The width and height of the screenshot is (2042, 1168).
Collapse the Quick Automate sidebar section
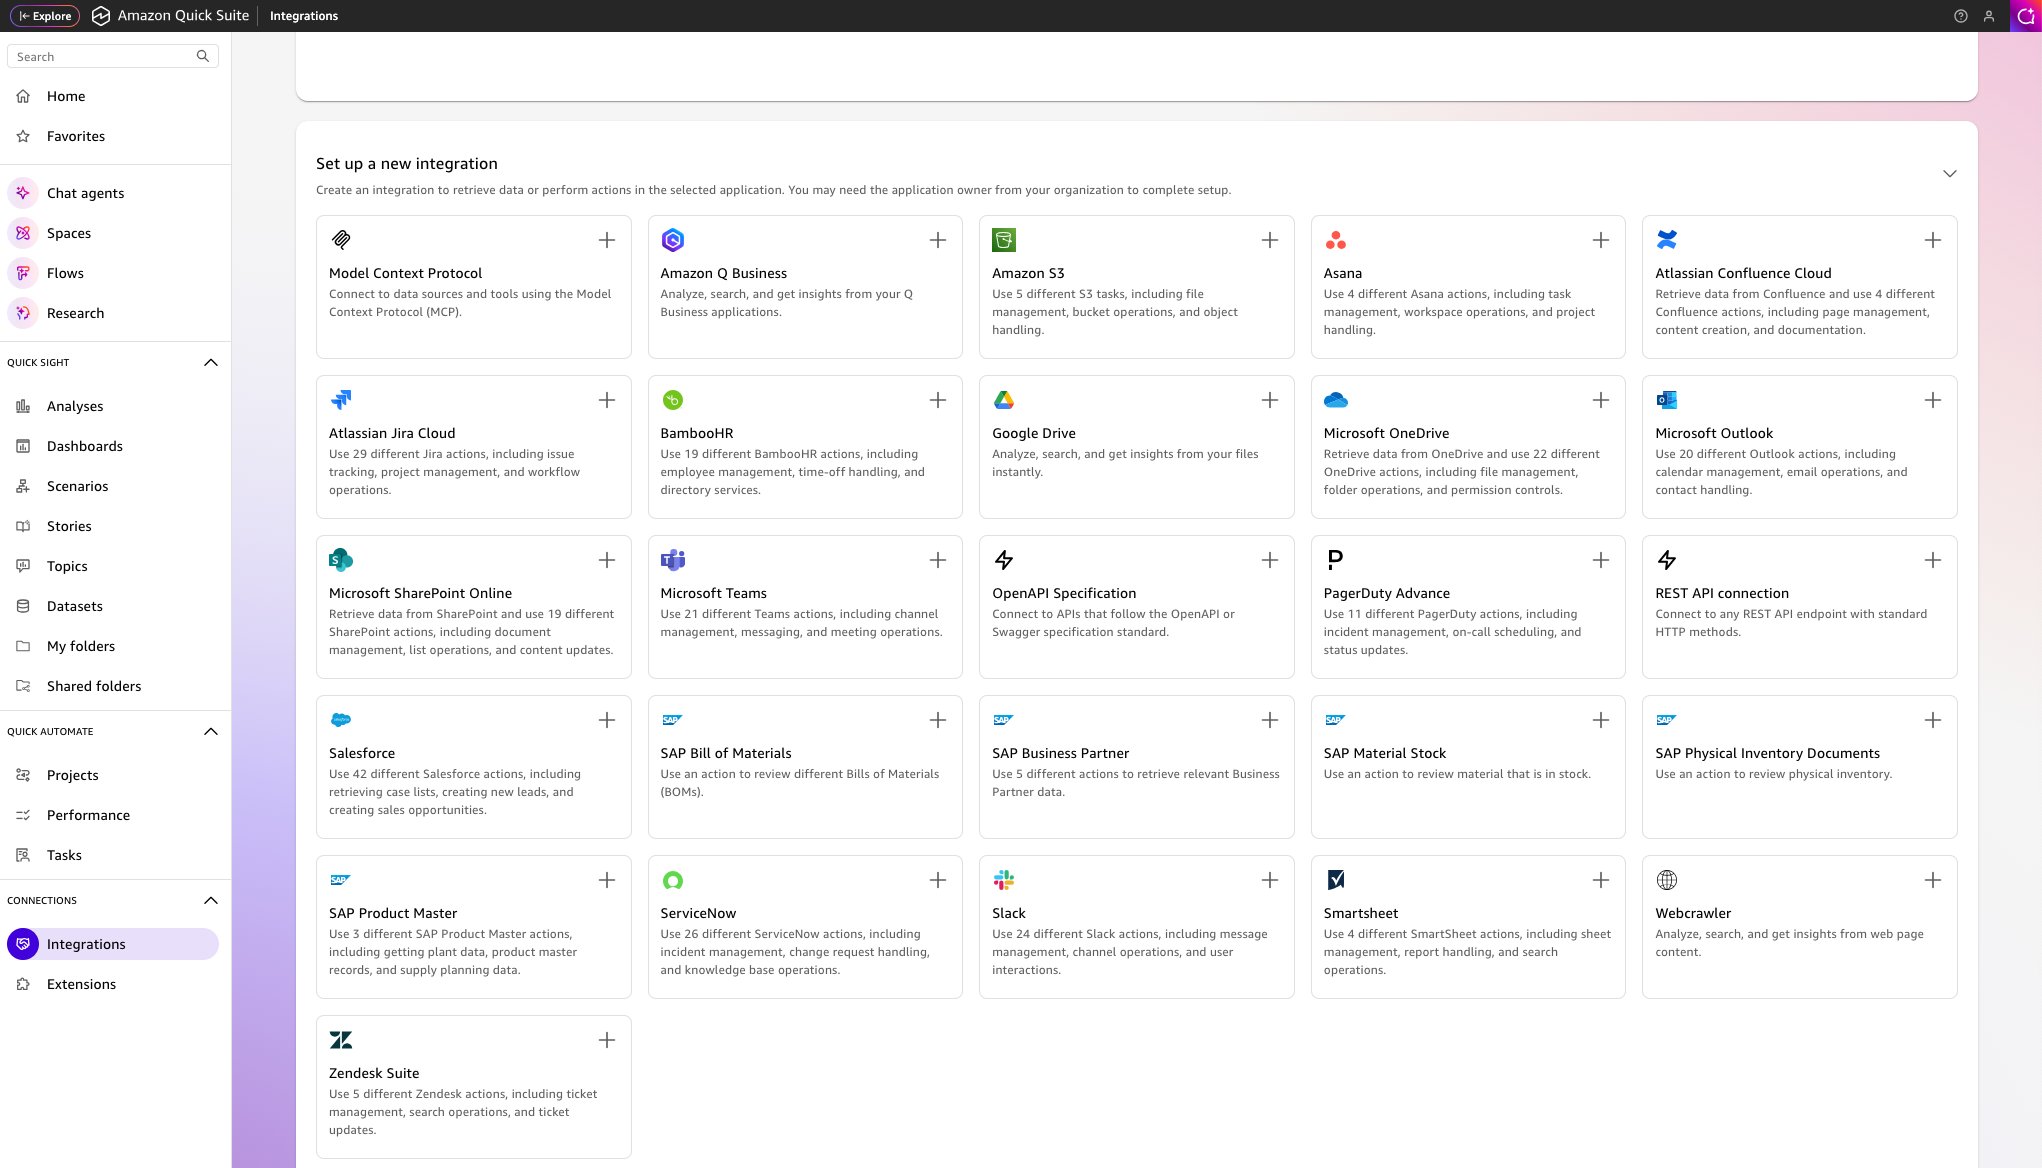coord(210,731)
